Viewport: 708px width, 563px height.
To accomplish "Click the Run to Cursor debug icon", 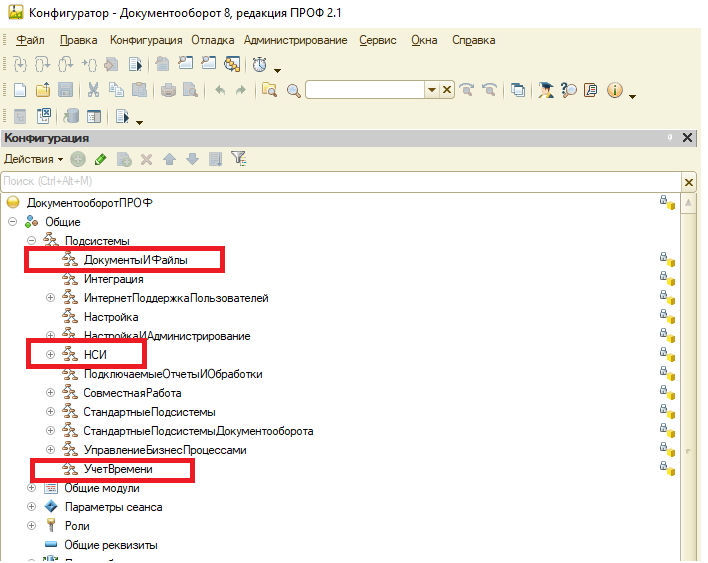I will [x=89, y=65].
